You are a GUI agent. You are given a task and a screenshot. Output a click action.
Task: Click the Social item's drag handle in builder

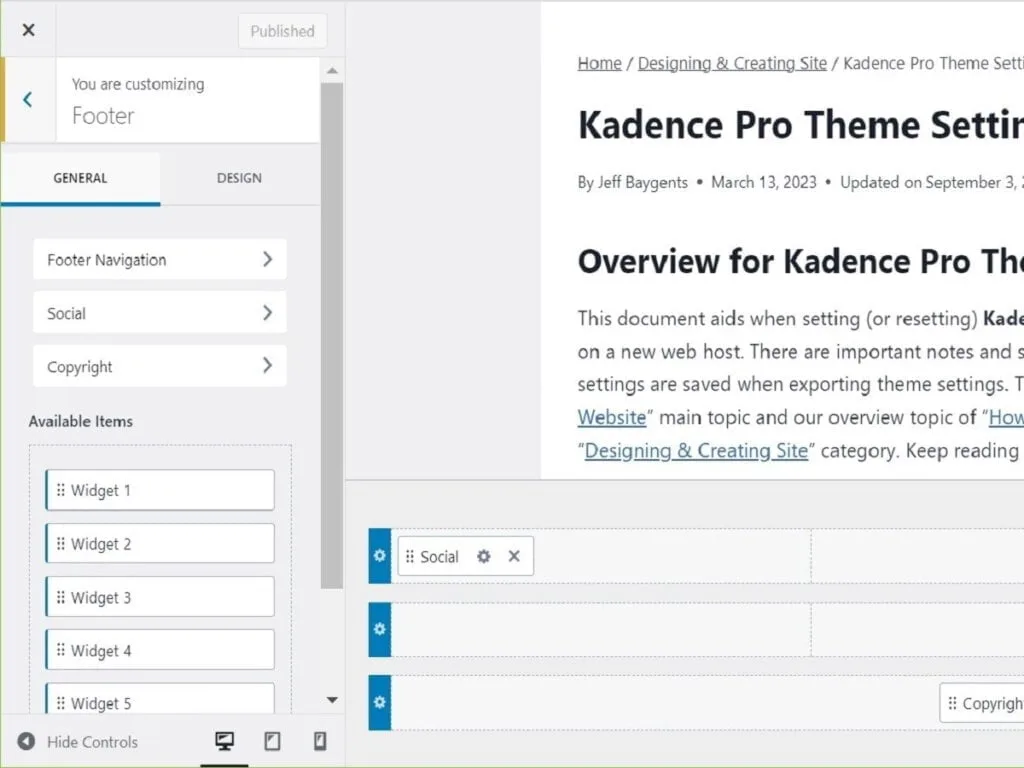(409, 556)
